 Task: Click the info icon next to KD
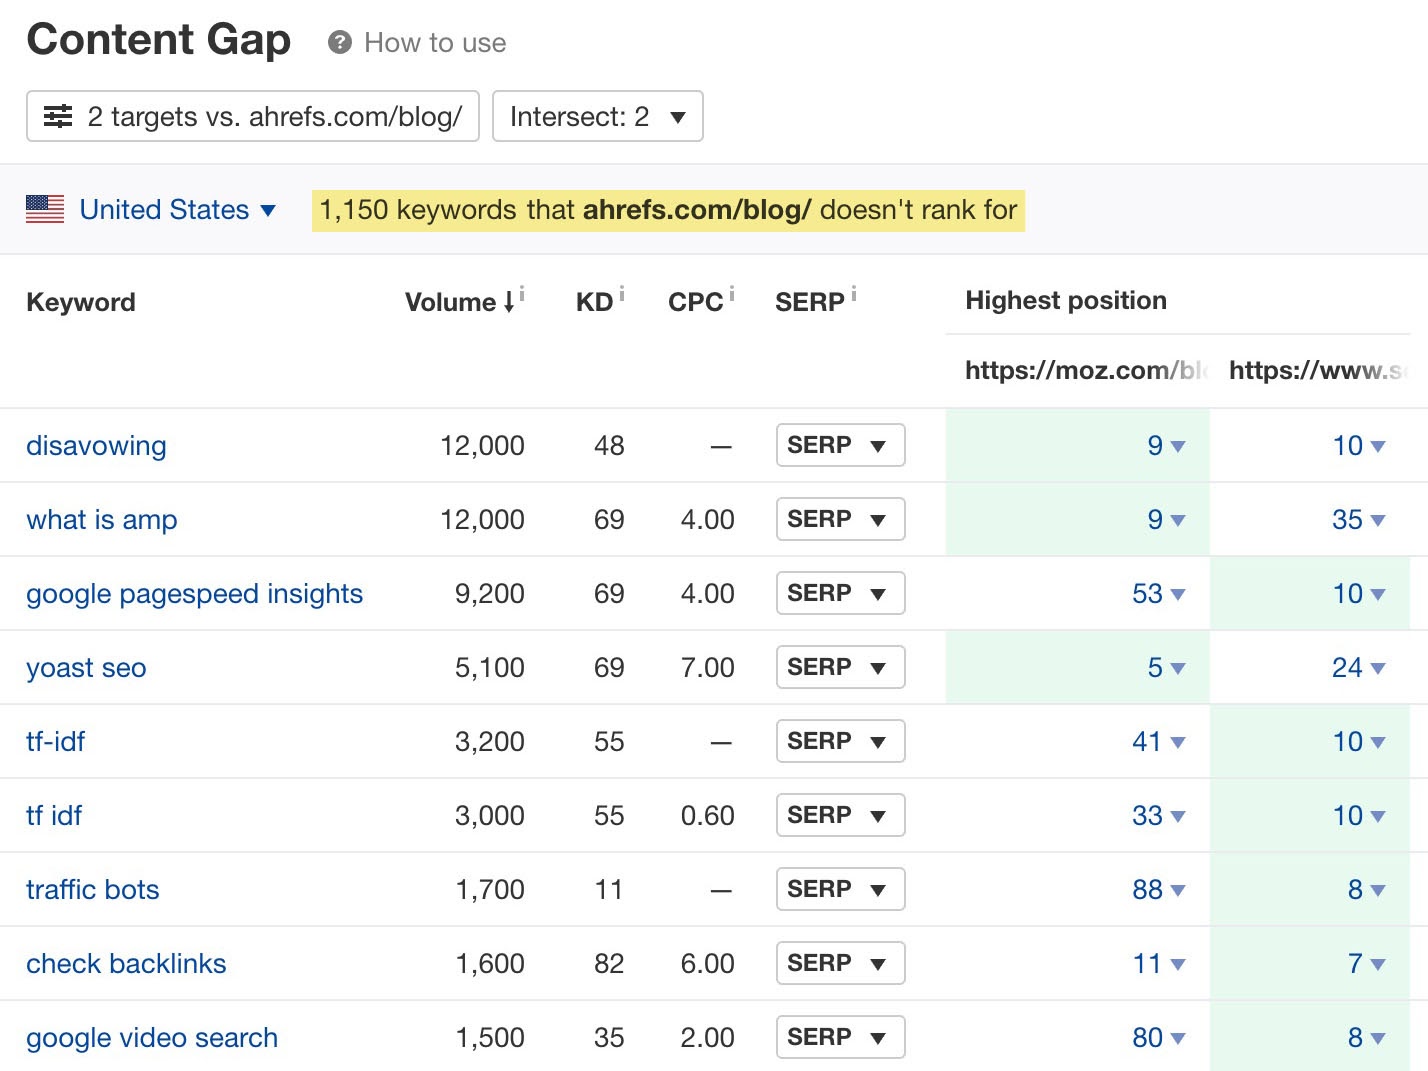point(623,291)
